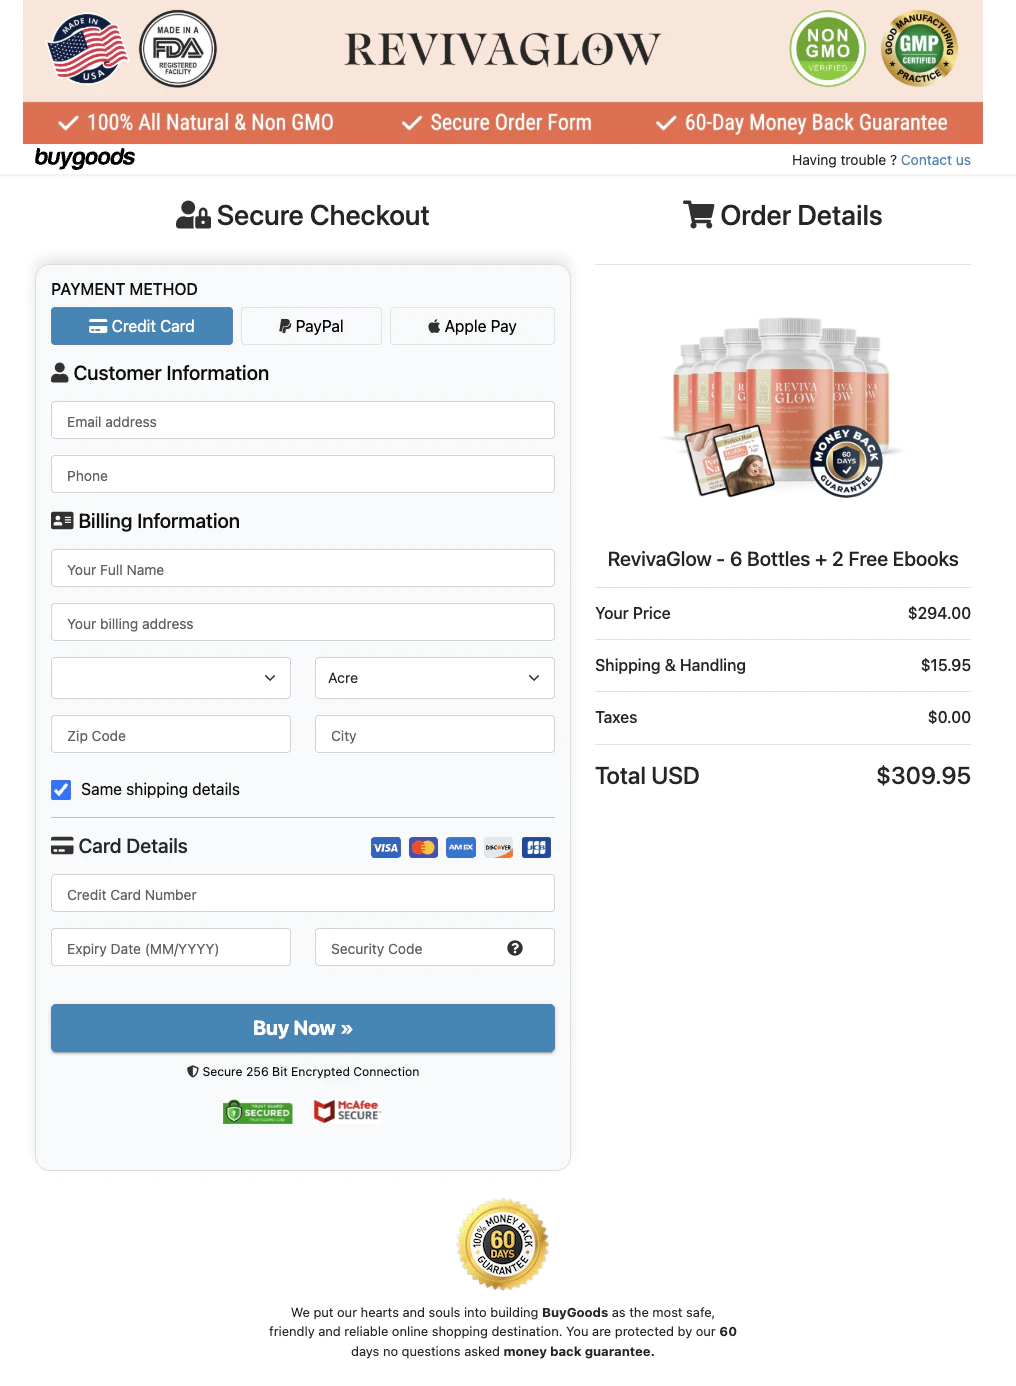Click the JCB card icon

point(537,848)
